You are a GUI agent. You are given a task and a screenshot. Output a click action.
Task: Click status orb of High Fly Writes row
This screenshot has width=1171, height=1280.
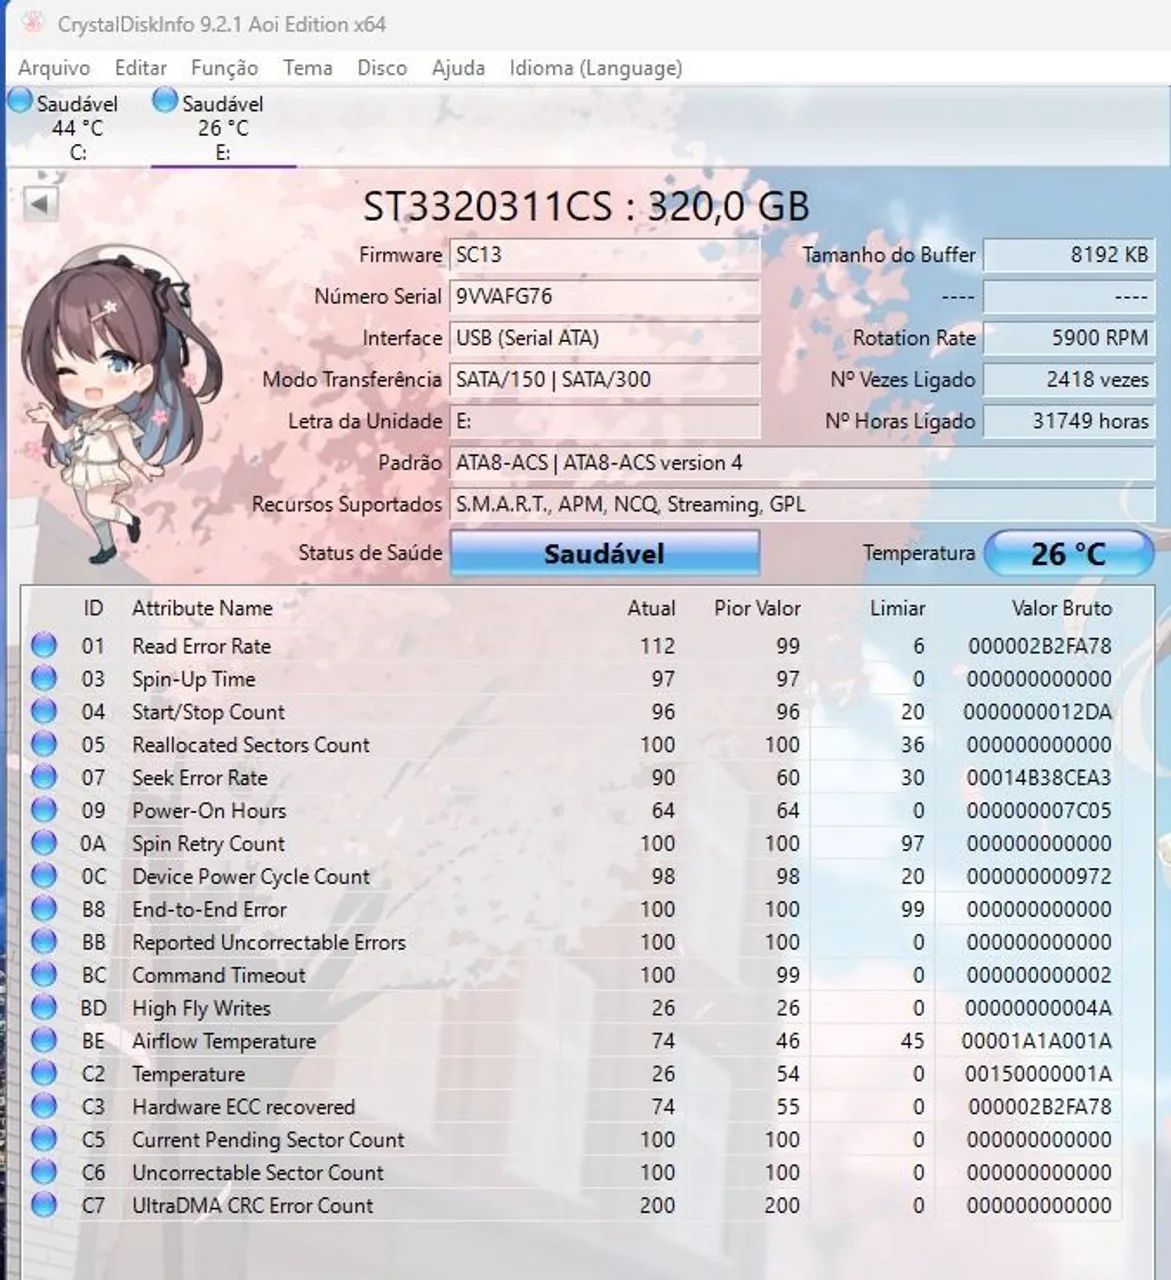[44, 1008]
